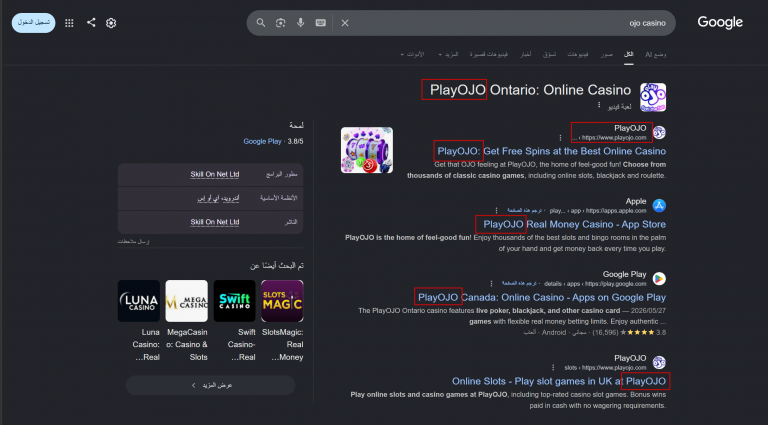Image resolution: width=768 pixels, height=425 pixels.
Task: Open three-dot menu of Apple result
Action: pyautogui.click(x=496, y=211)
